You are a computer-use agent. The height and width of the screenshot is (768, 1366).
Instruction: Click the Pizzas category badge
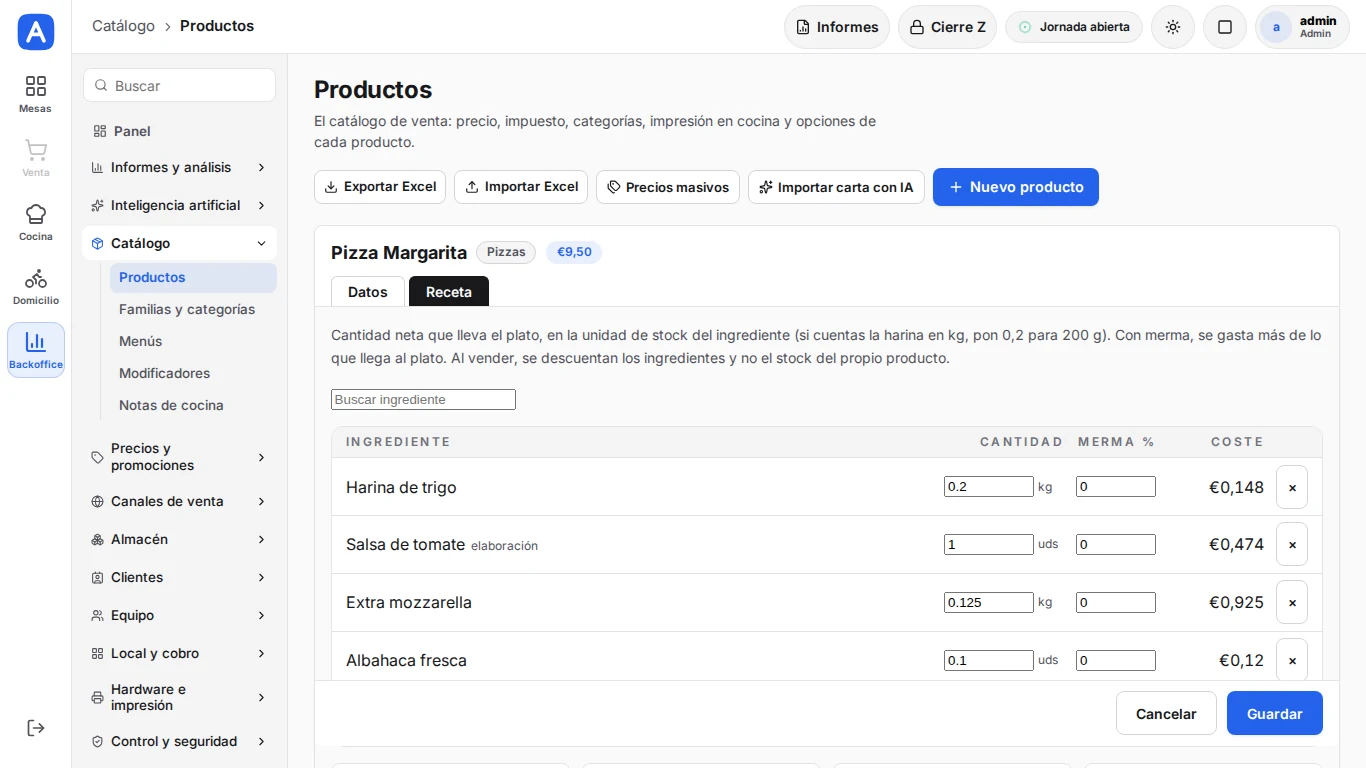506,252
